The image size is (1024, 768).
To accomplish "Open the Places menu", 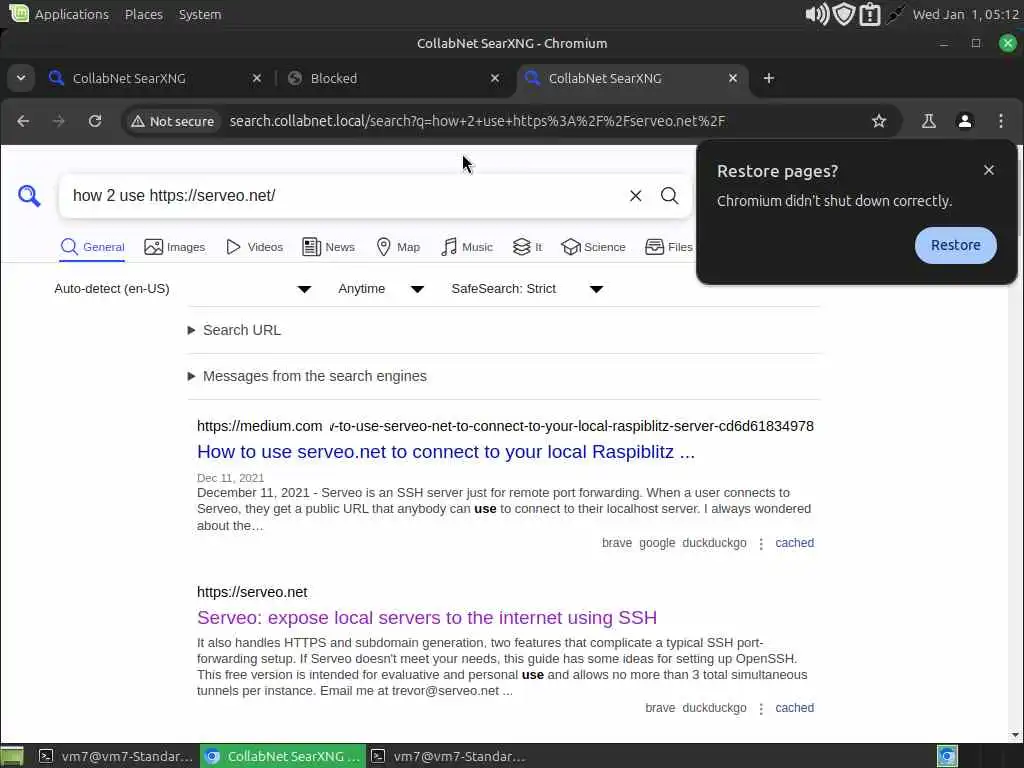I will [144, 14].
